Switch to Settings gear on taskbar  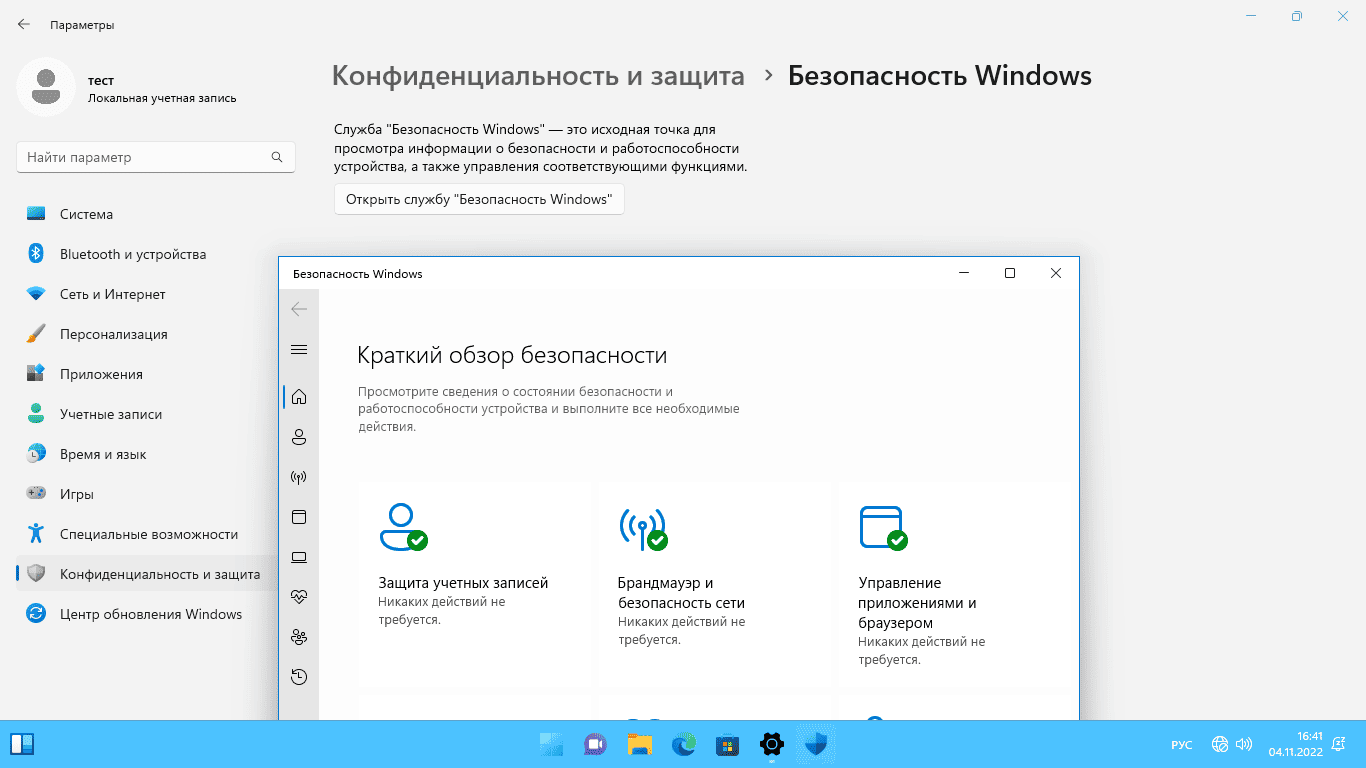coord(771,744)
